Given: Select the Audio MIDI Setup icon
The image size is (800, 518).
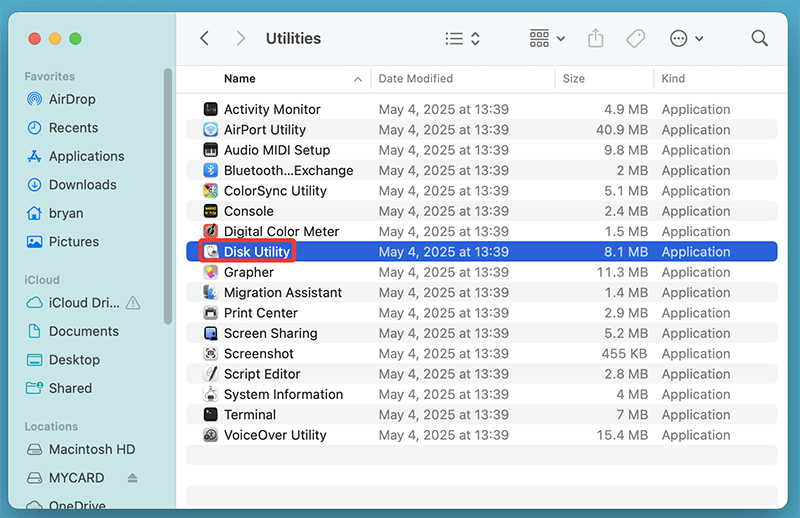Looking at the screenshot, I should click(x=211, y=150).
